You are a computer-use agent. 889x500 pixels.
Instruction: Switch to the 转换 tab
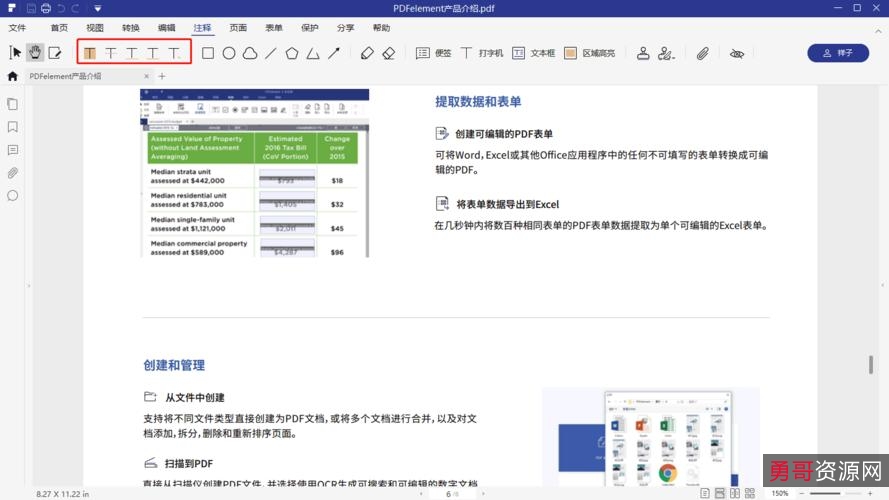pyautogui.click(x=130, y=28)
